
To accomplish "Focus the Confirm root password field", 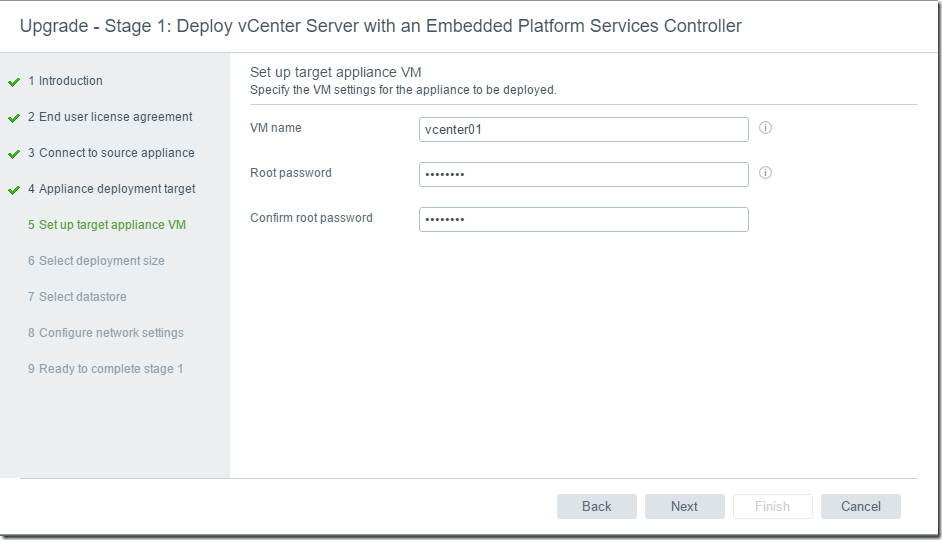I will [x=583, y=219].
